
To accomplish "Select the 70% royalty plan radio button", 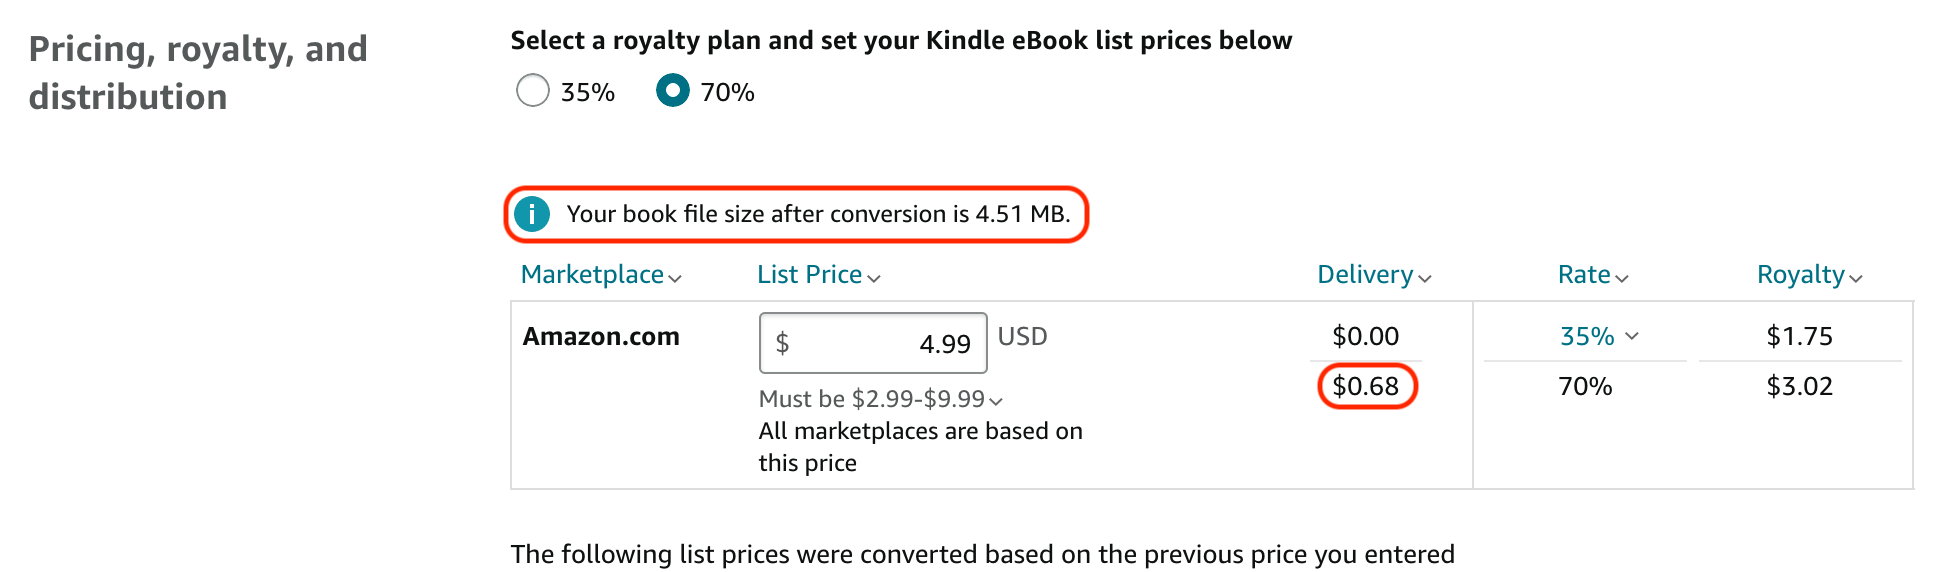I will click(673, 91).
